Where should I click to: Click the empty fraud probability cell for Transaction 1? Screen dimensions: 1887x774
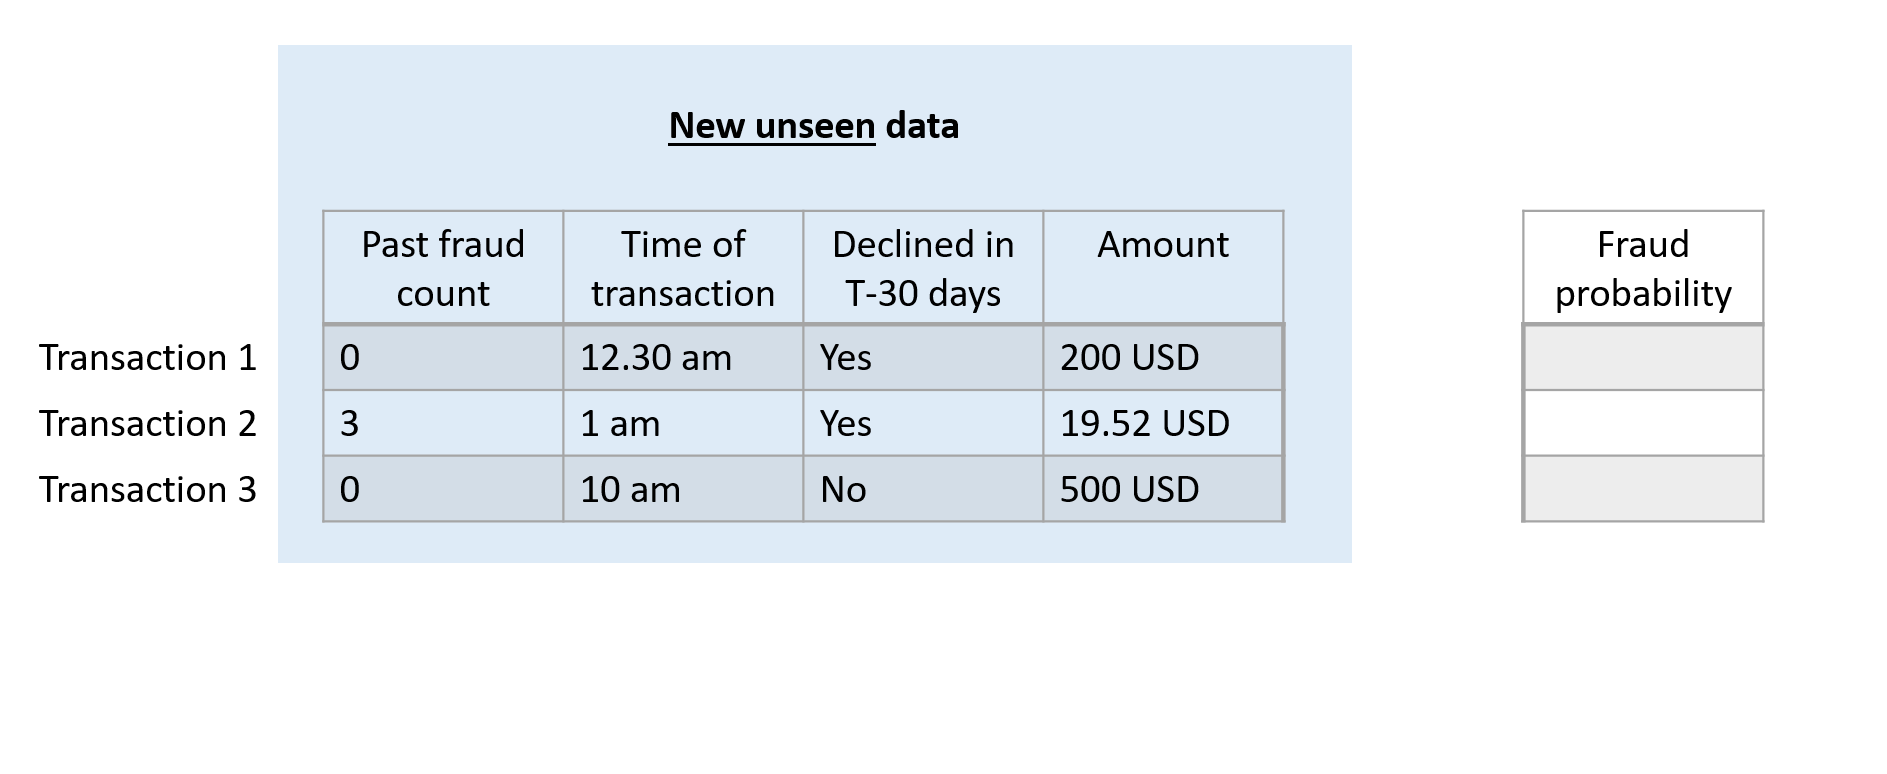1643,358
